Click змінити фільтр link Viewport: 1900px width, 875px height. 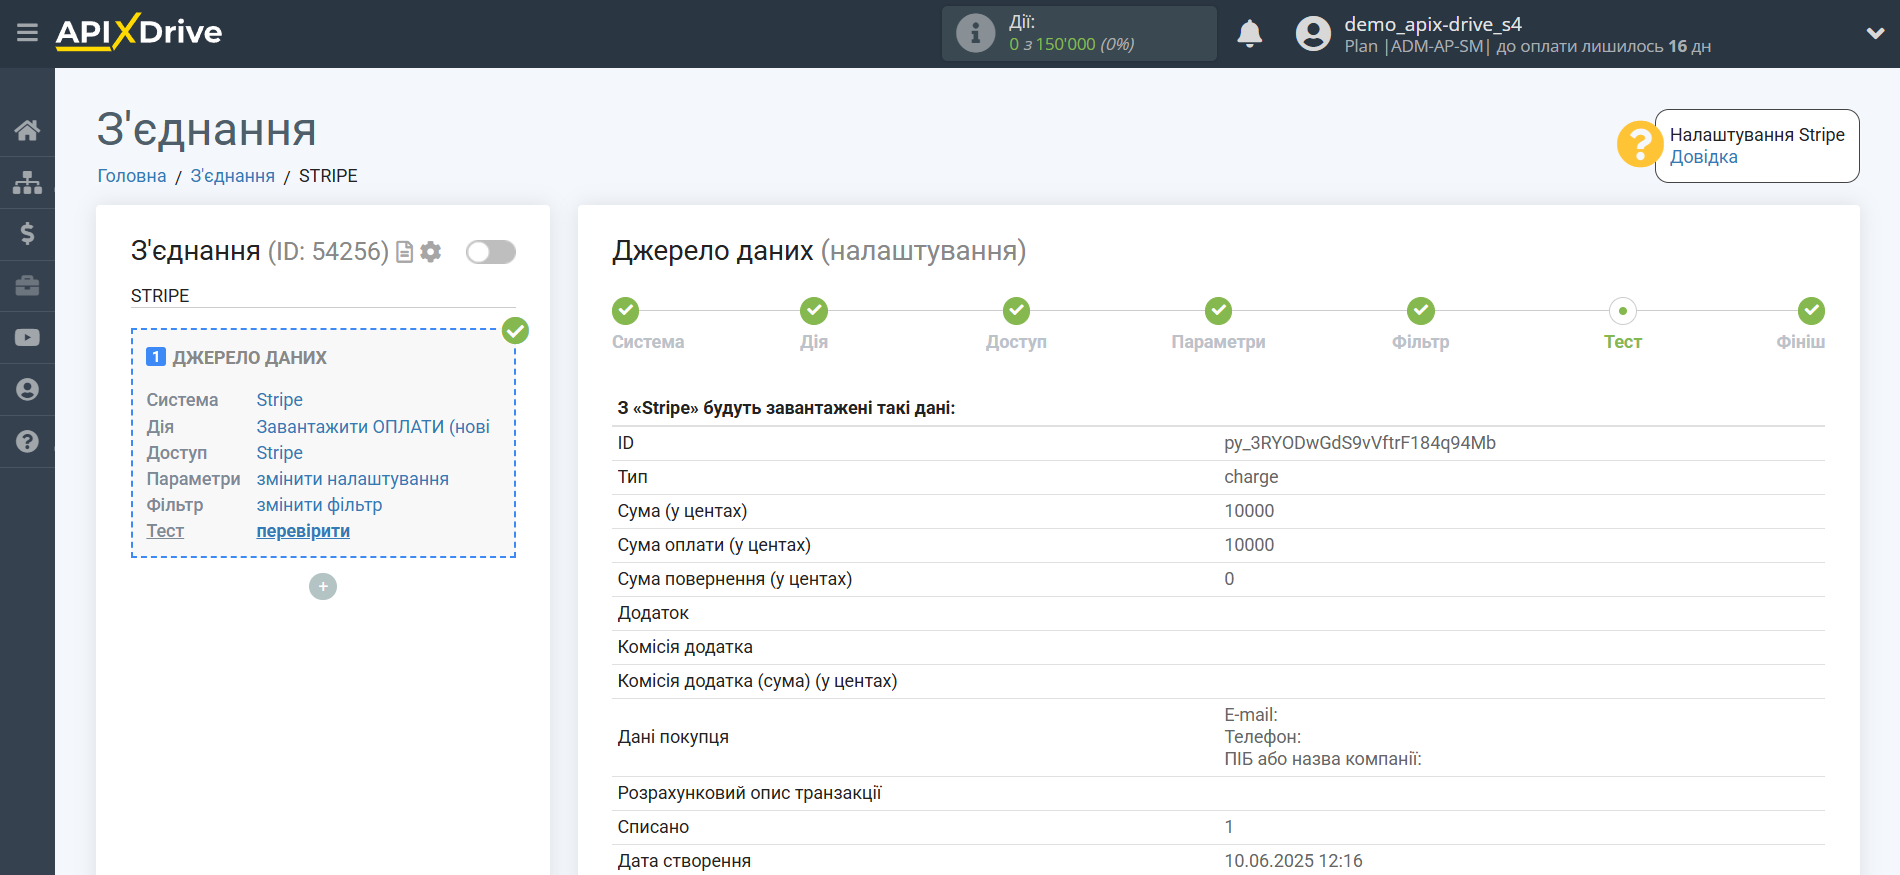click(x=319, y=505)
